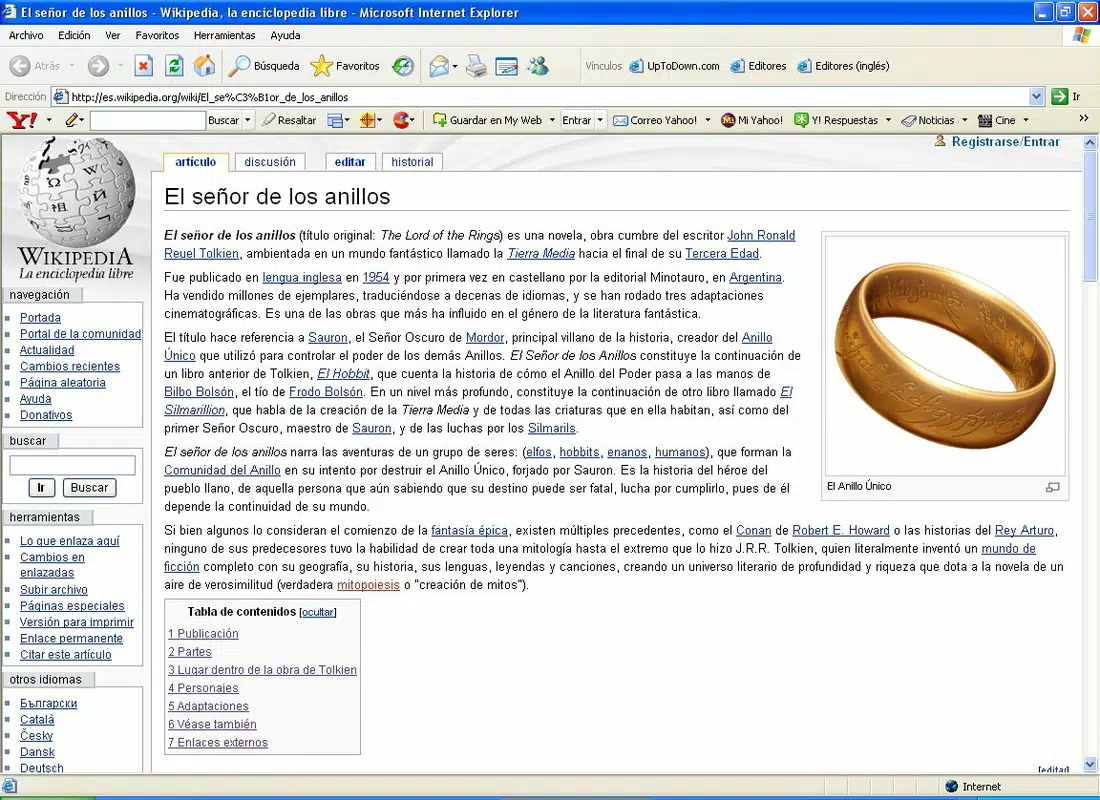Image resolution: width=1100 pixels, height=800 pixels.
Task: Open Y! Respuestas button
Action: (x=836, y=120)
